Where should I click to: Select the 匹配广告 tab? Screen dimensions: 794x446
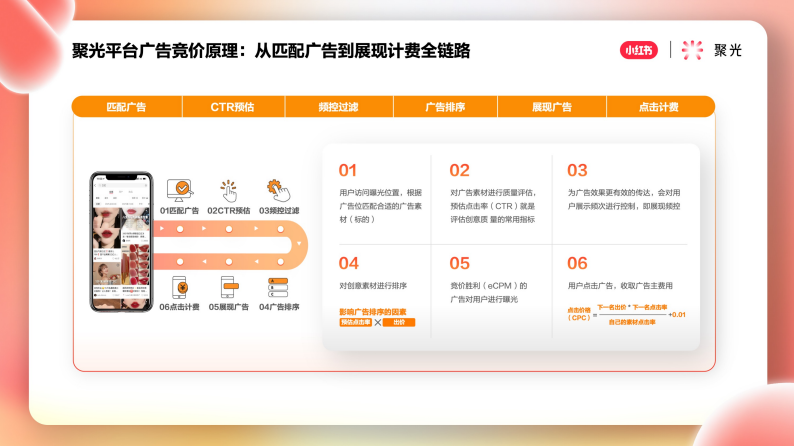tap(127, 107)
